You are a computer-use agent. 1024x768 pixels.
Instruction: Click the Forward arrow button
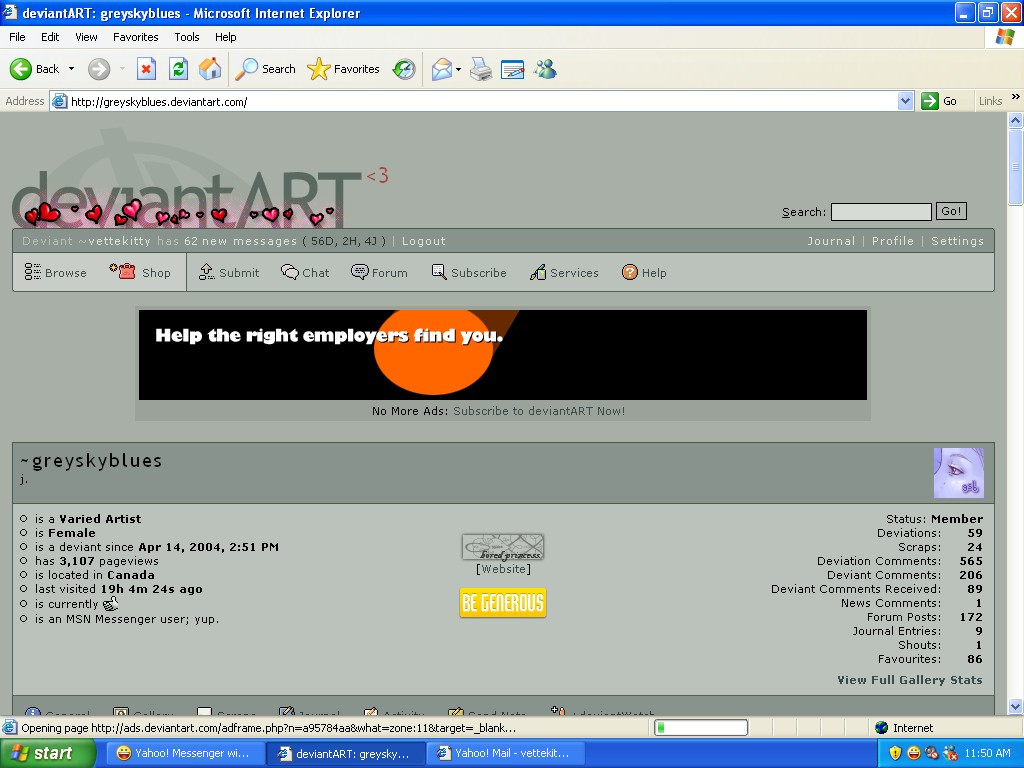click(99, 69)
